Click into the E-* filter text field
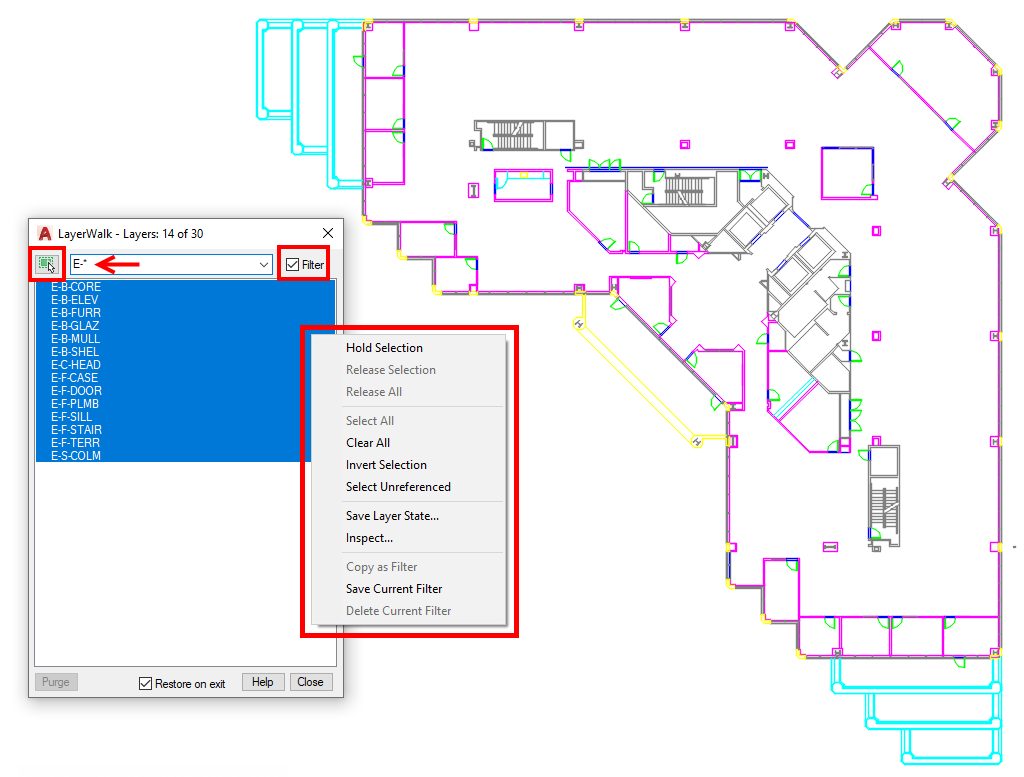 click(163, 264)
